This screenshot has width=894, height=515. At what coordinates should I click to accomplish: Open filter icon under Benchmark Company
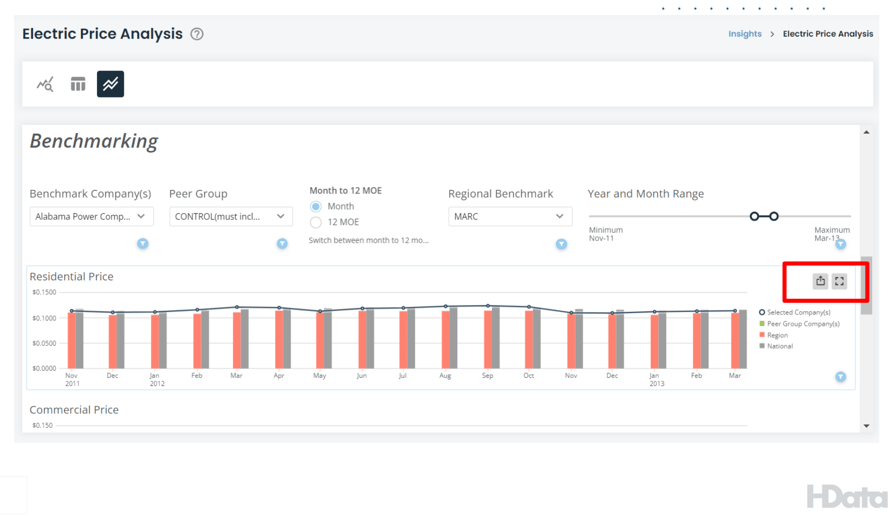point(143,244)
